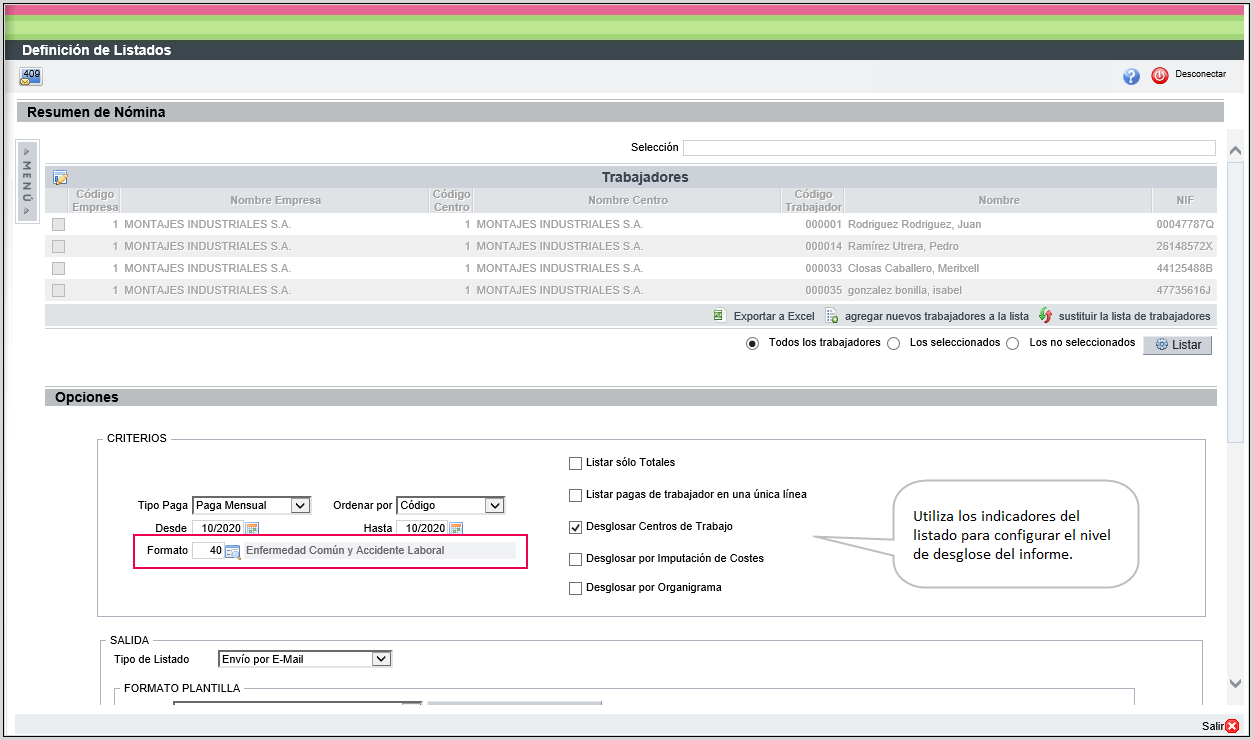Click the edit icon beside Trabajadores header
This screenshot has width=1253, height=740.
[60, 177]
